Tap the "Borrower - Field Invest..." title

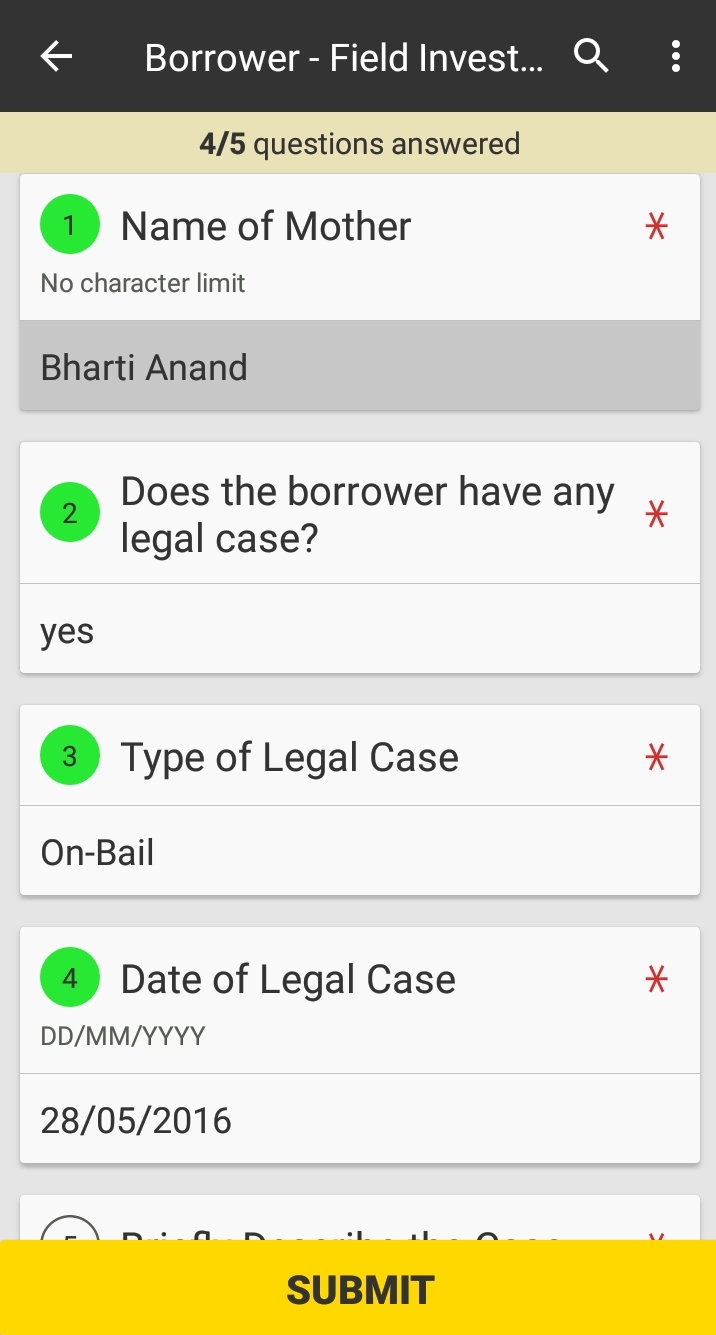click(344, 58)
